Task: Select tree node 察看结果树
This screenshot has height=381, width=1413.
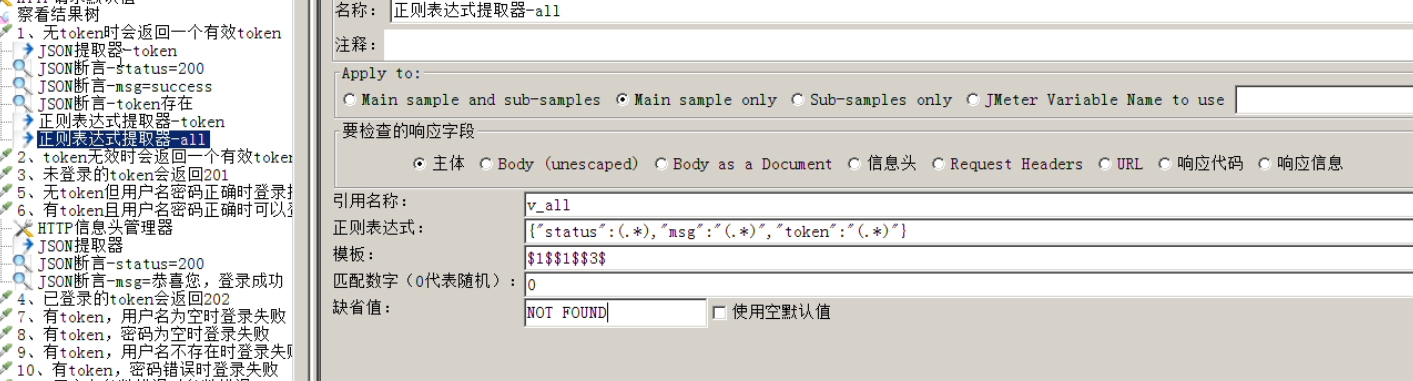Action: point(58,15)
